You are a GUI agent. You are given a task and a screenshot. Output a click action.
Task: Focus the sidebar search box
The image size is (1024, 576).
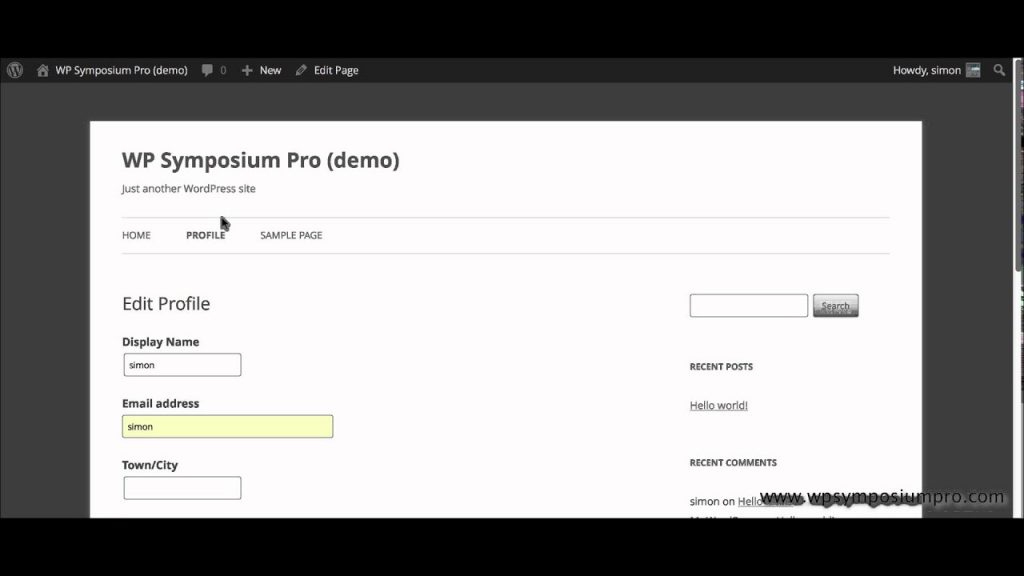[x=748, y=306]
